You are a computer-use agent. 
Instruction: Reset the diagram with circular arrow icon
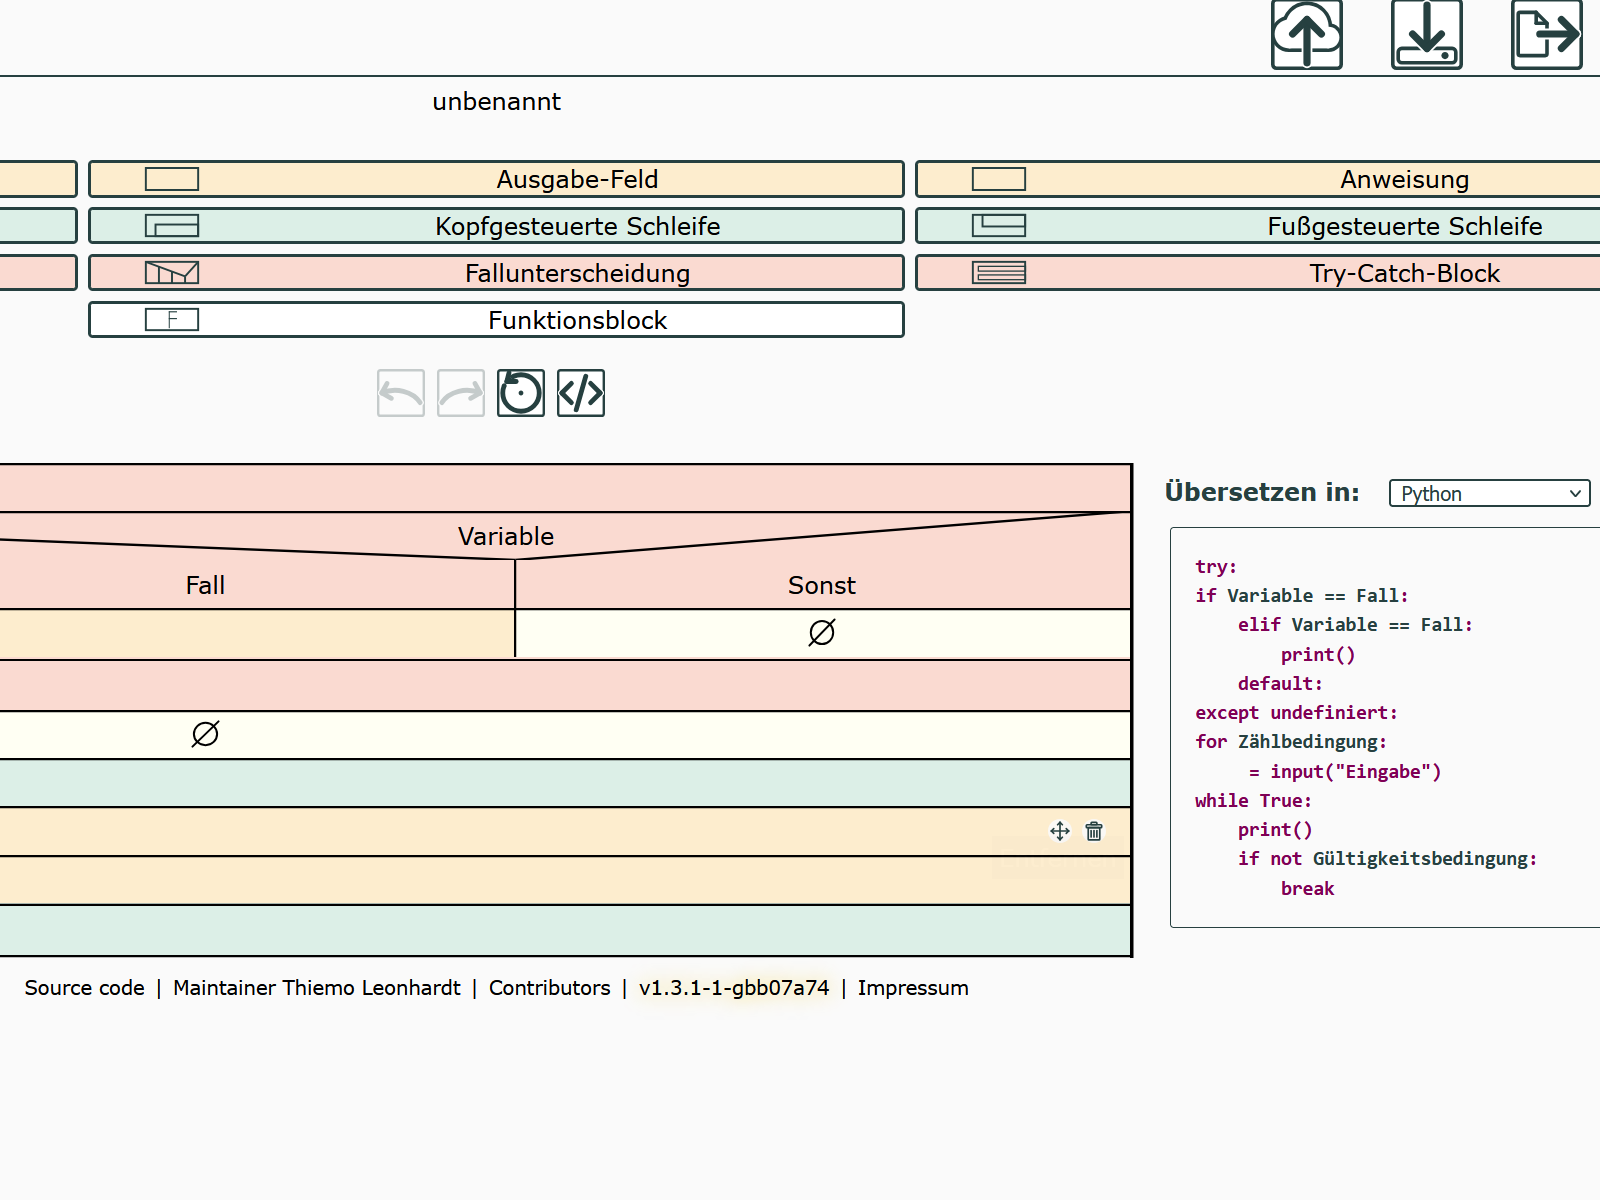[x=521, y=393]
